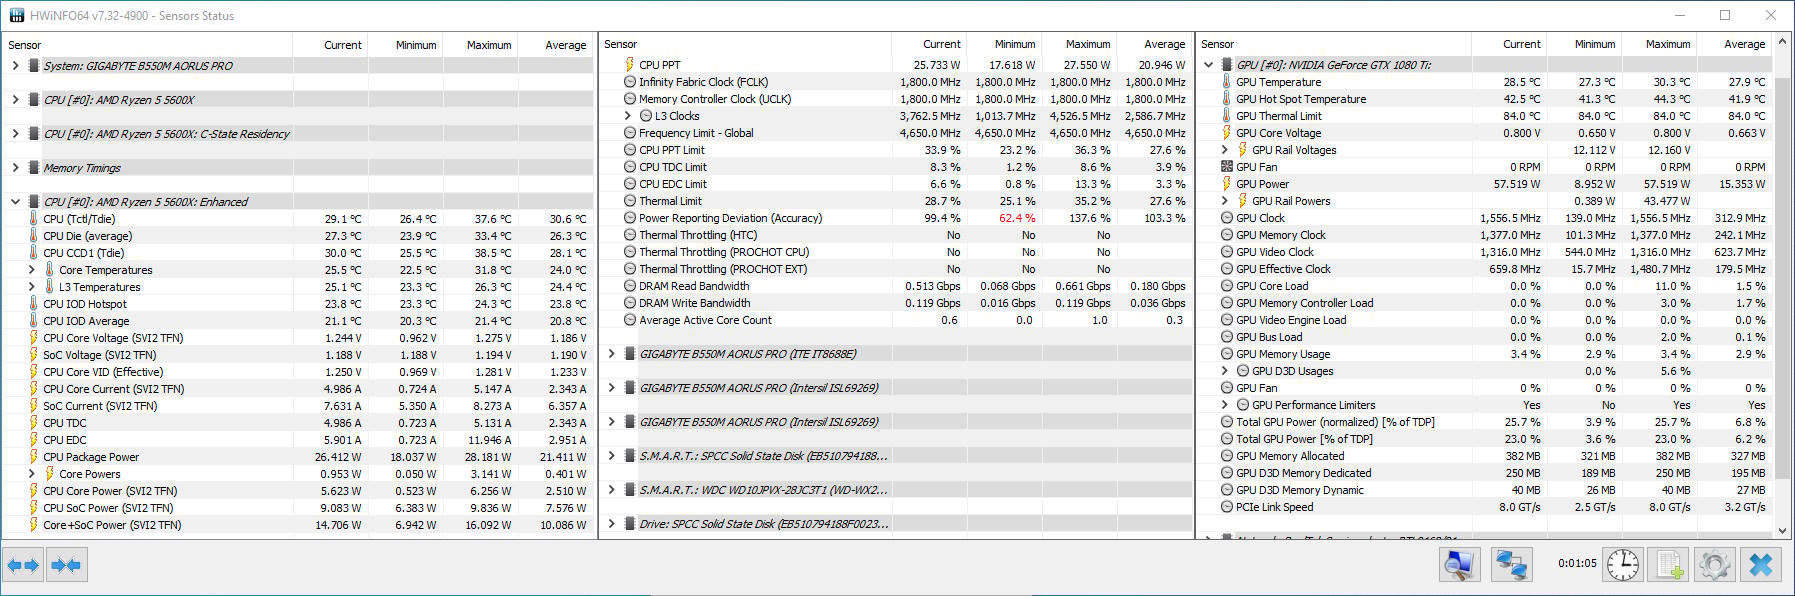Viewport: 1795px width, 596px height.
Task: Click circle icon beside GPU Clock
Action: coord(1227,218)
